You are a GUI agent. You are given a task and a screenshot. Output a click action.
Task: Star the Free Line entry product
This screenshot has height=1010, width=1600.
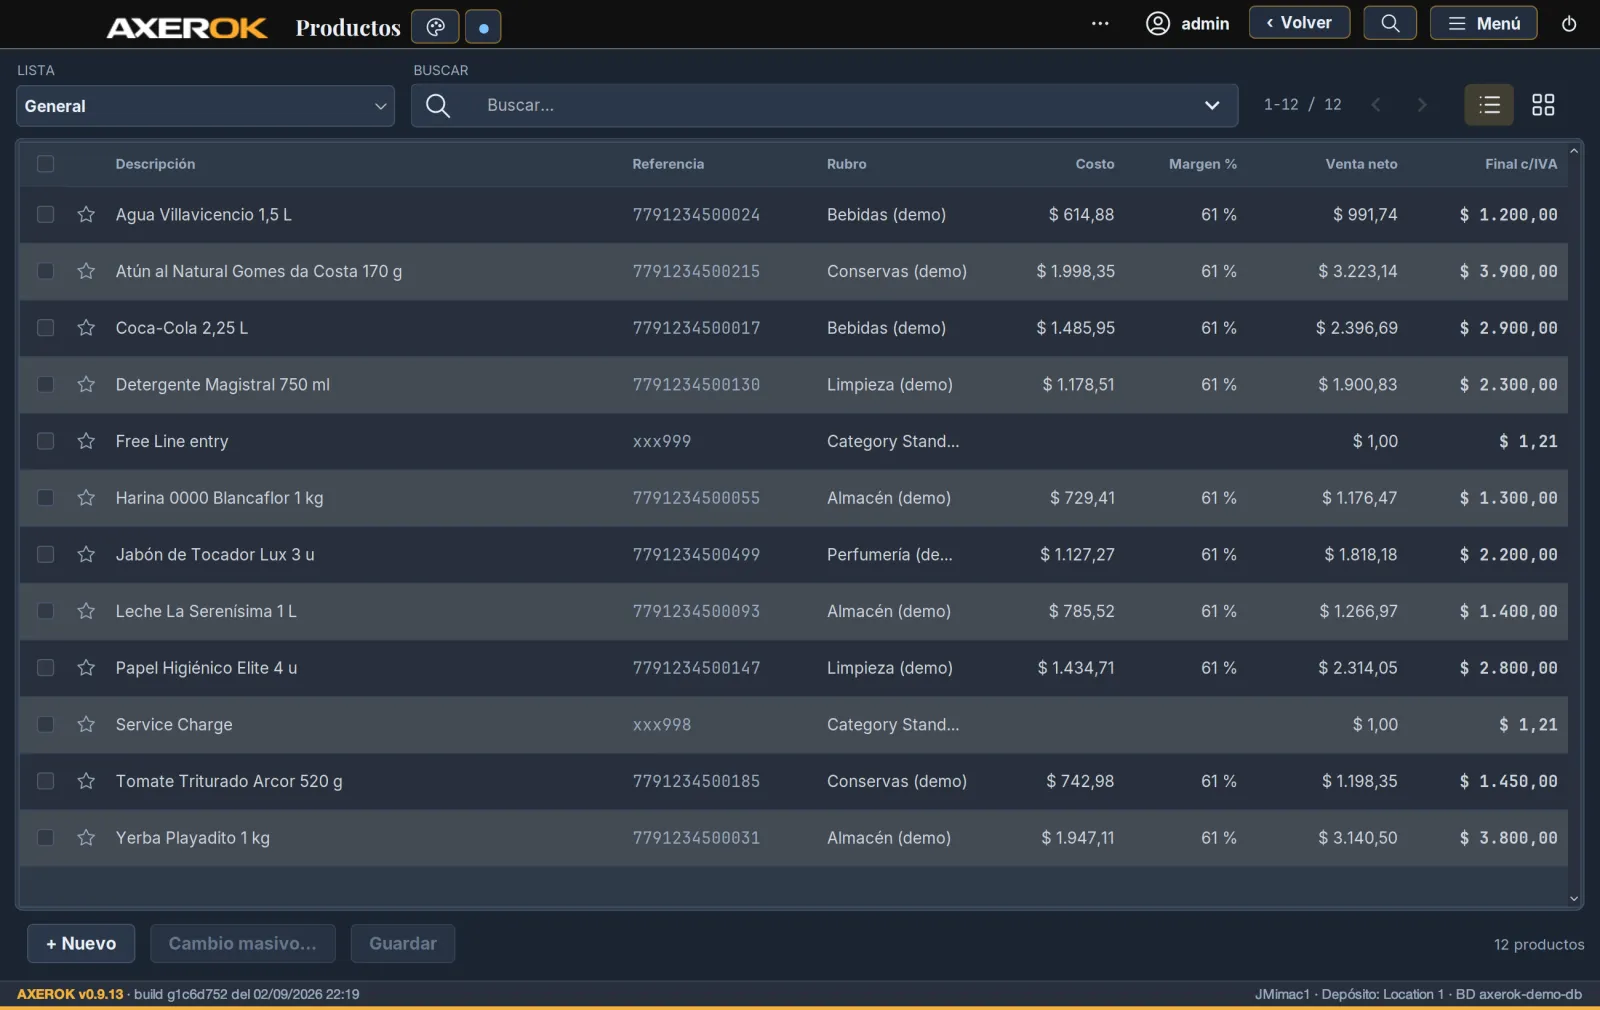86,441
